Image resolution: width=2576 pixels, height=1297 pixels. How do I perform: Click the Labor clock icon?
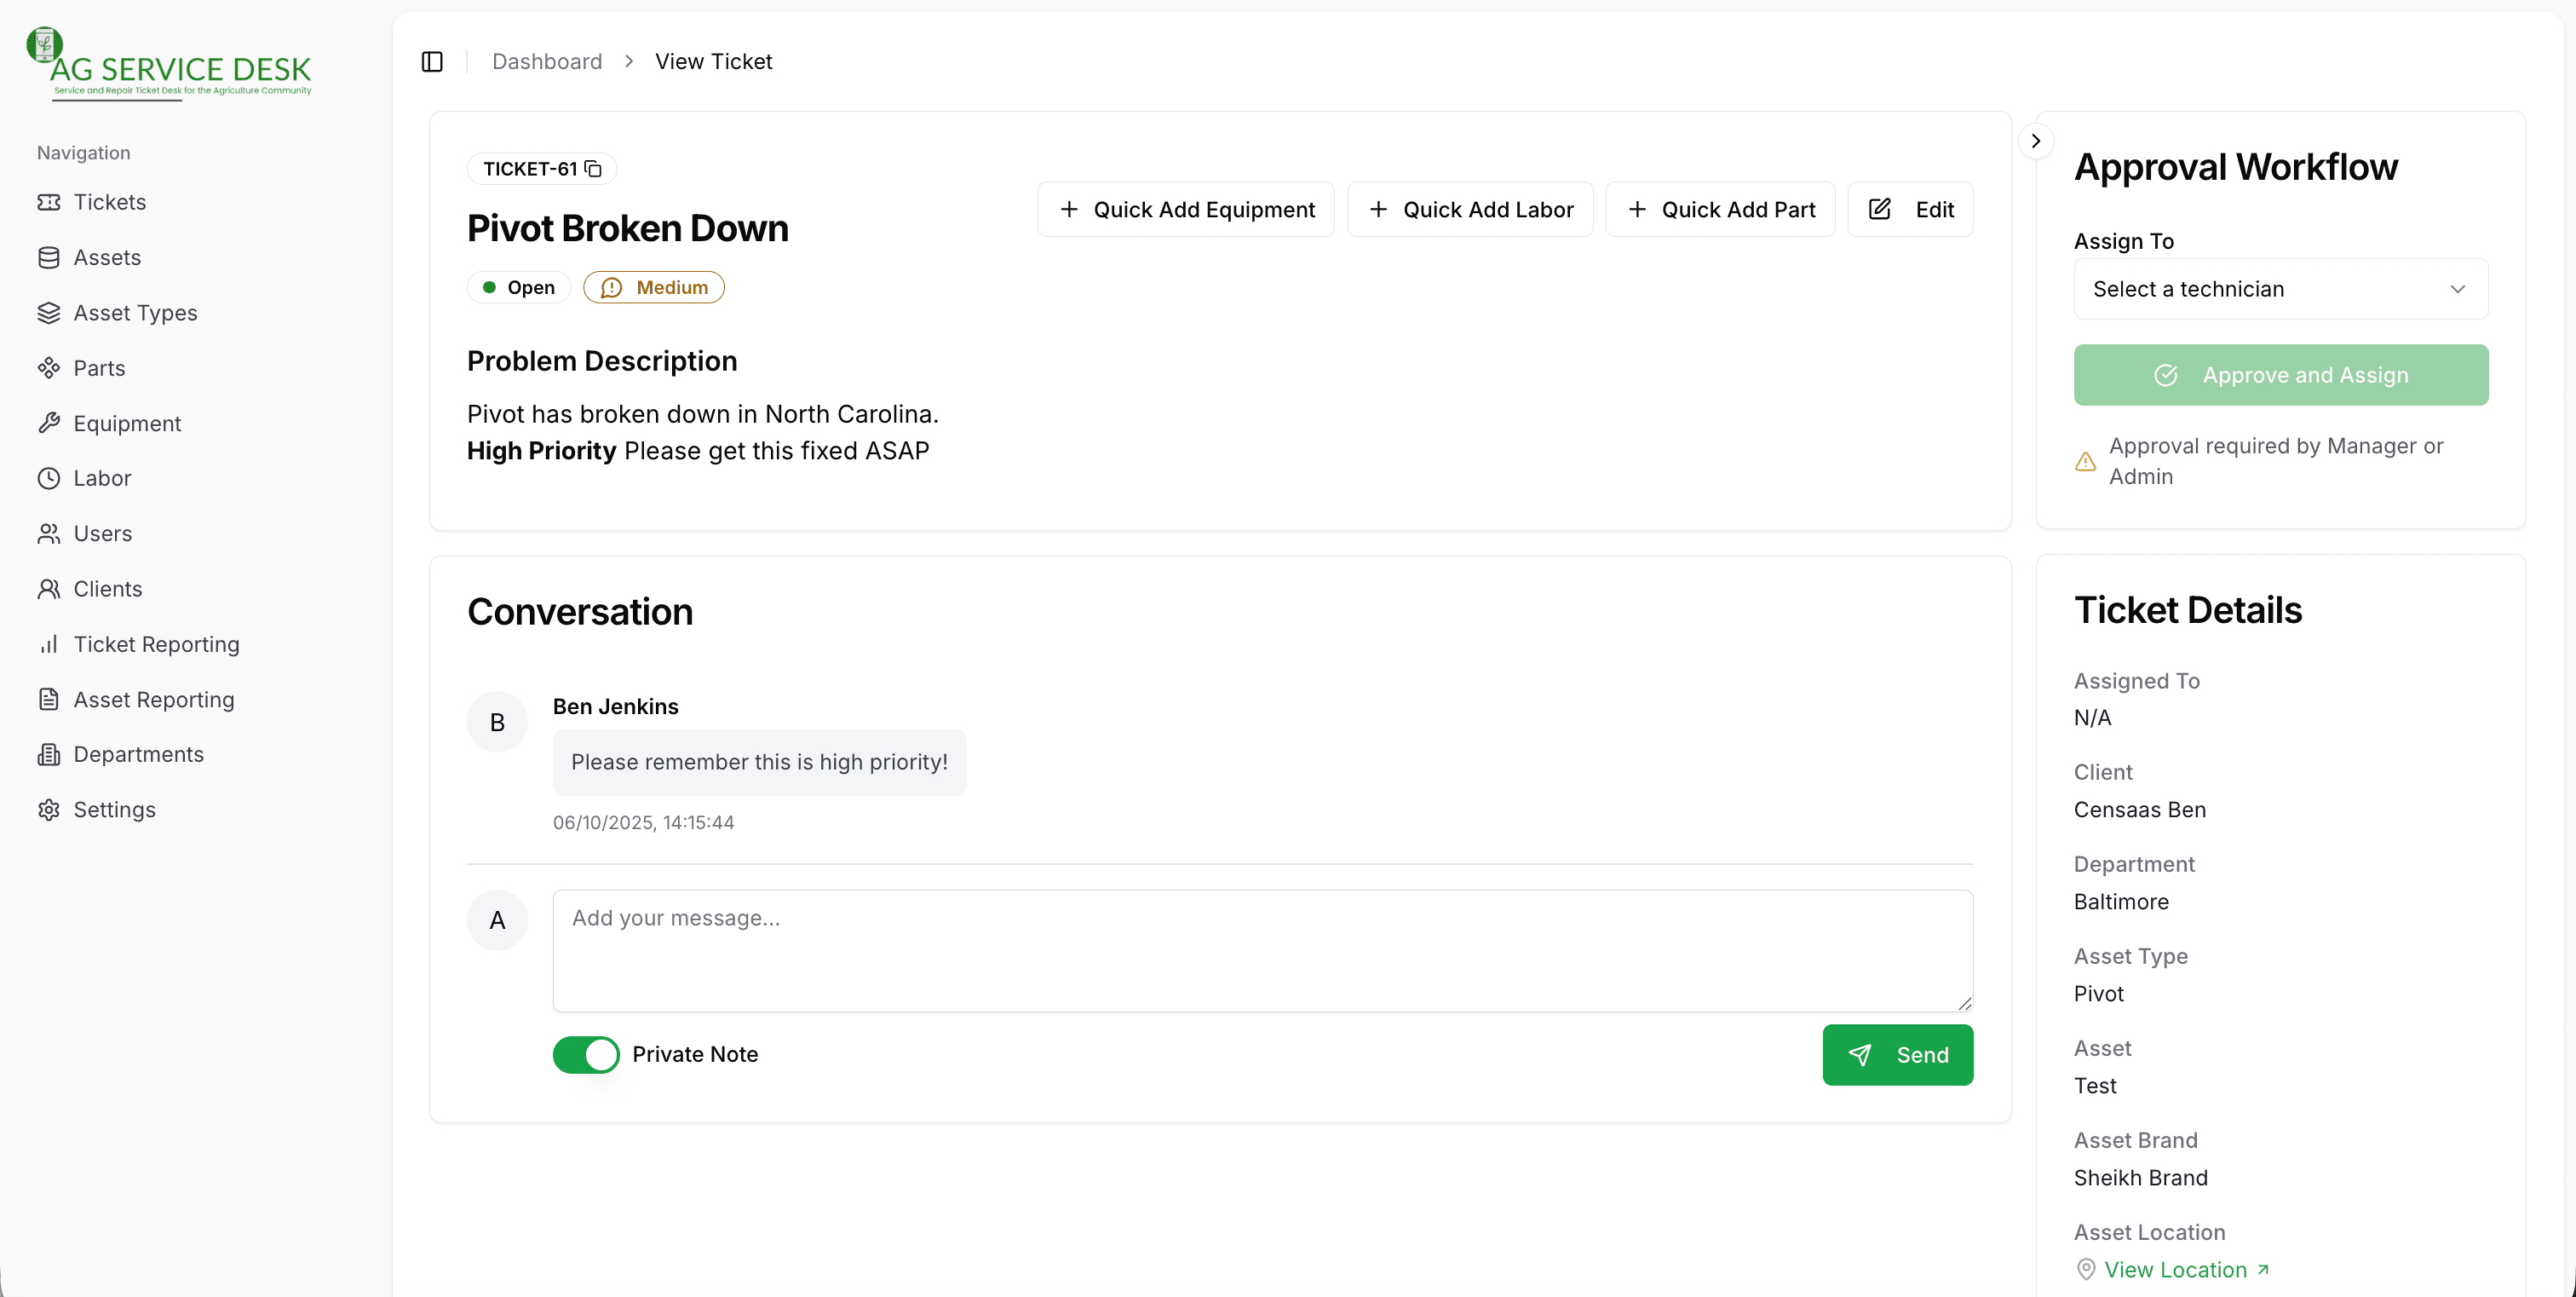tap(48, 478)
